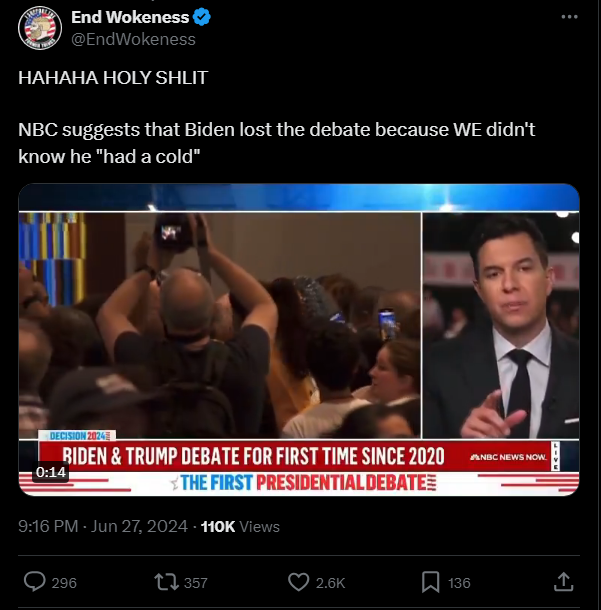Click the 0:14 video duration badge
This screenshot has height=610, width=601.
click(x=51, y=472)
